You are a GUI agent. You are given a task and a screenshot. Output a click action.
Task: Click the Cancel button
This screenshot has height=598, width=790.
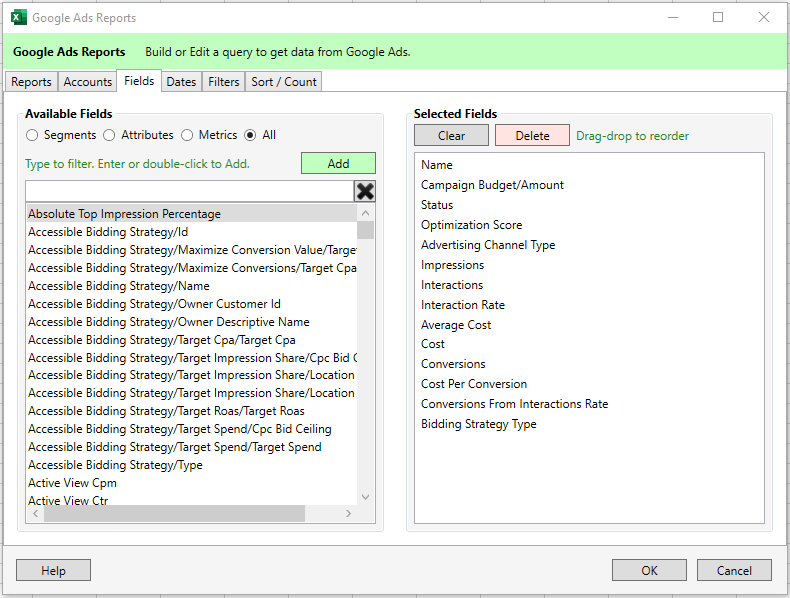734,570
